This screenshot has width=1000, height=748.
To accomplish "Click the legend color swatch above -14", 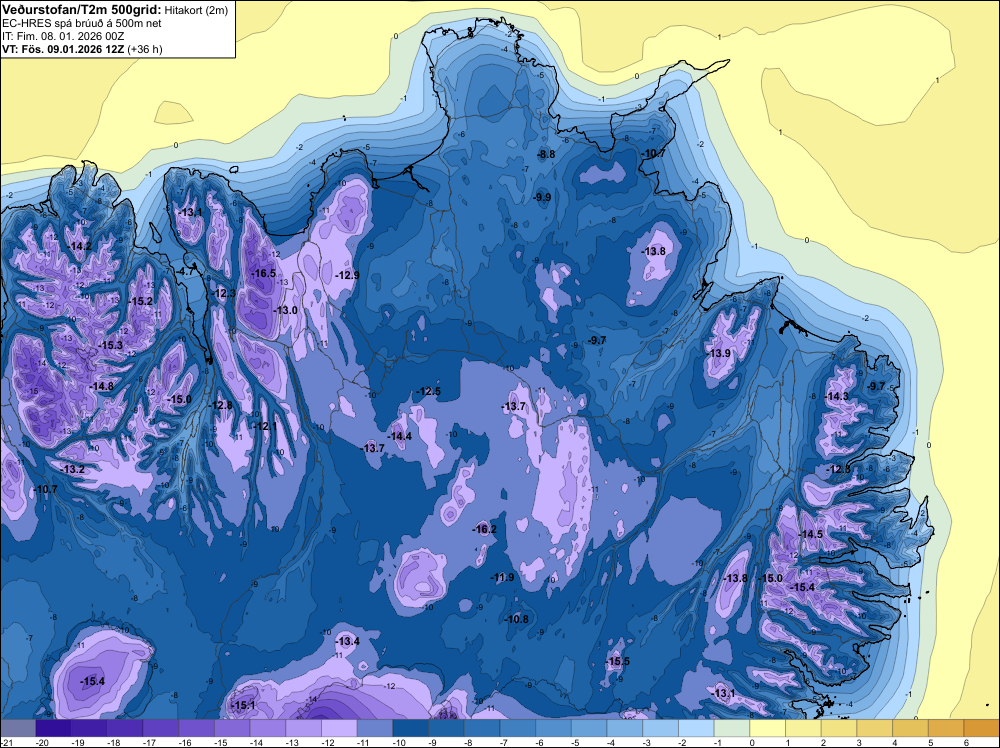I will click(267, 728).
